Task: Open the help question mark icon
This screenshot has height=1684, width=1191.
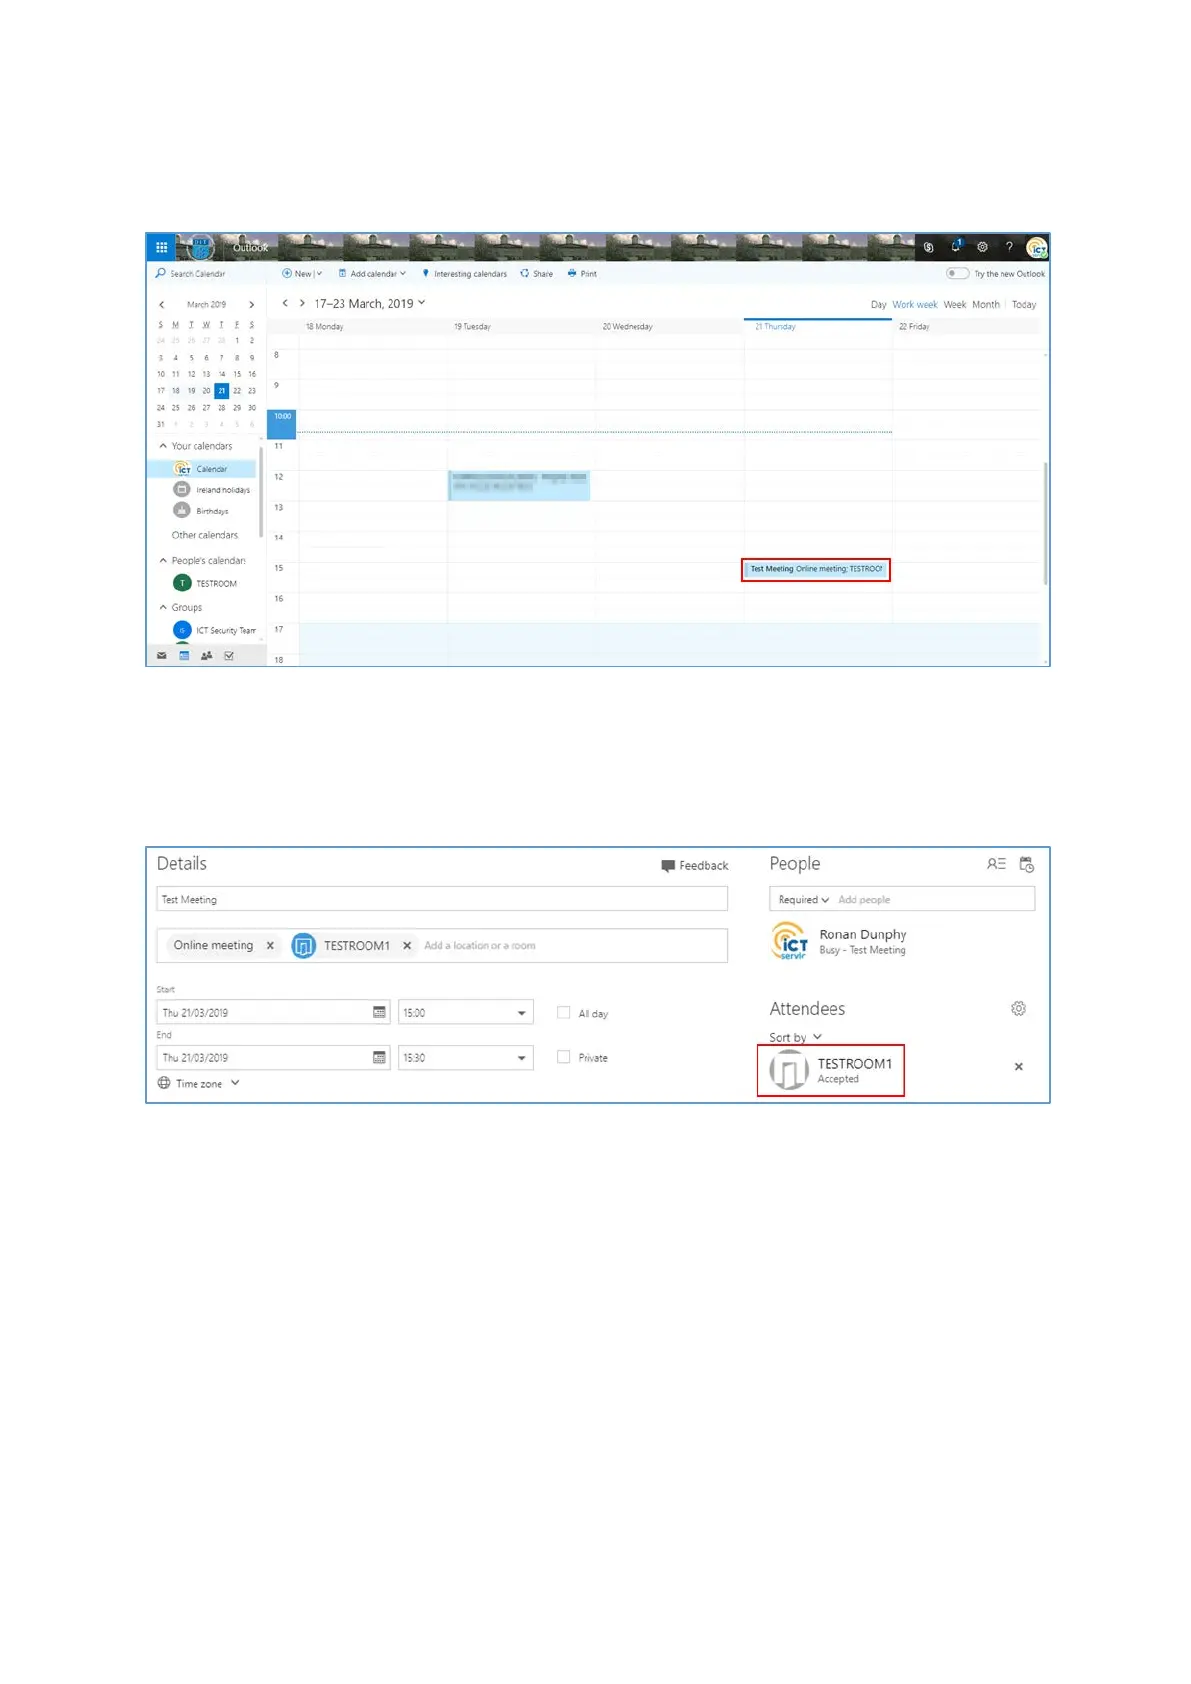Action: coord(1009,247)
